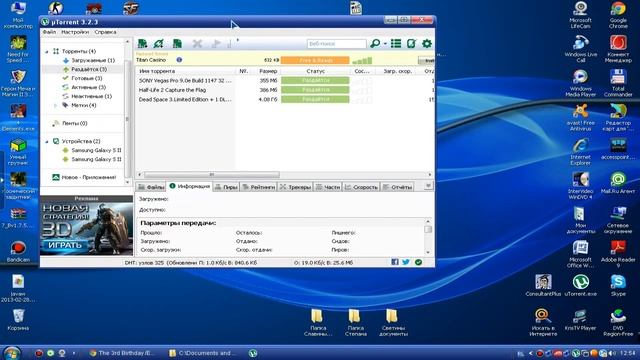This screenshot has height=360, width=640.
Task: Collapse the Торренты (4) tree node
Action: tap(47, 51)
